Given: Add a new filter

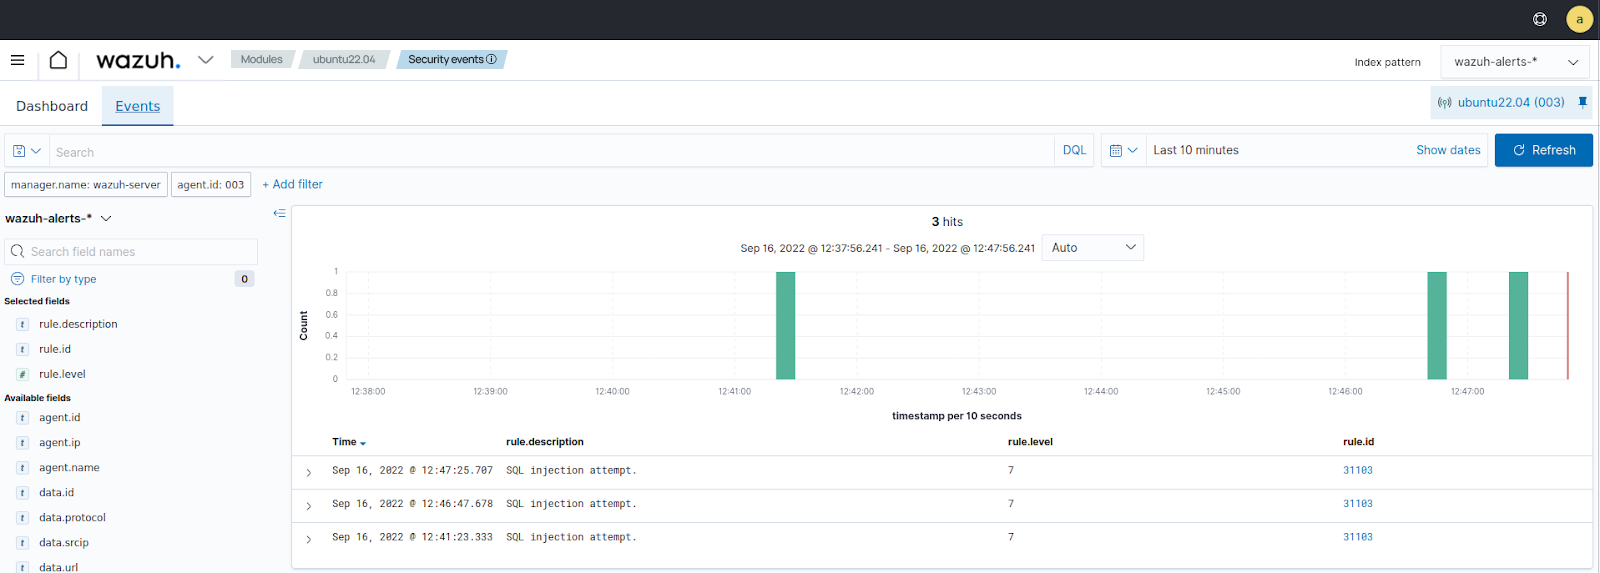Looking at the screenshot, I should tap(292, 184).
